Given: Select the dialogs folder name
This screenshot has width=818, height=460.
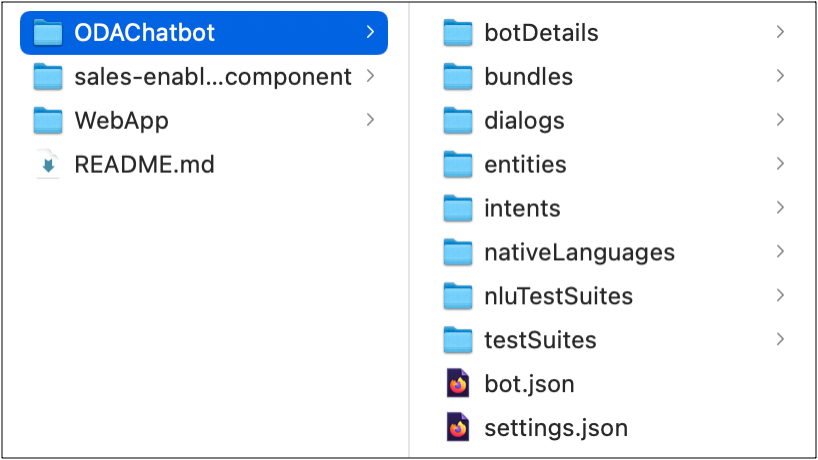Looking at the screenshot, I should 524,121.
